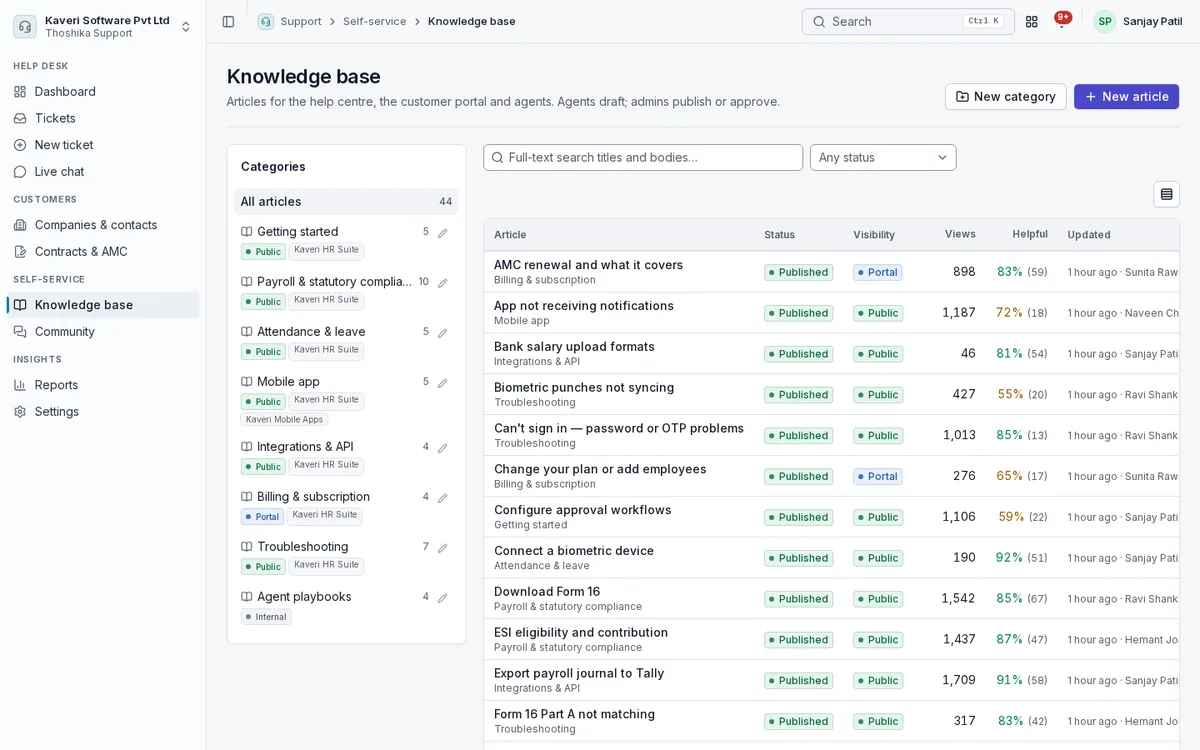Sort by the Updated column header
The height and width of the screenshot is (750, 1200).
[1089, 235]
